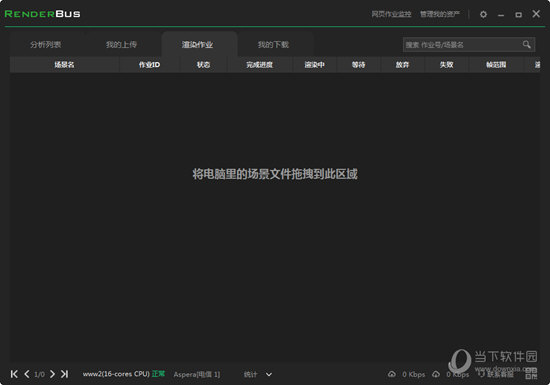Click the 统计 label
This screenshot has width=550, height=385.
coord(250,374)
